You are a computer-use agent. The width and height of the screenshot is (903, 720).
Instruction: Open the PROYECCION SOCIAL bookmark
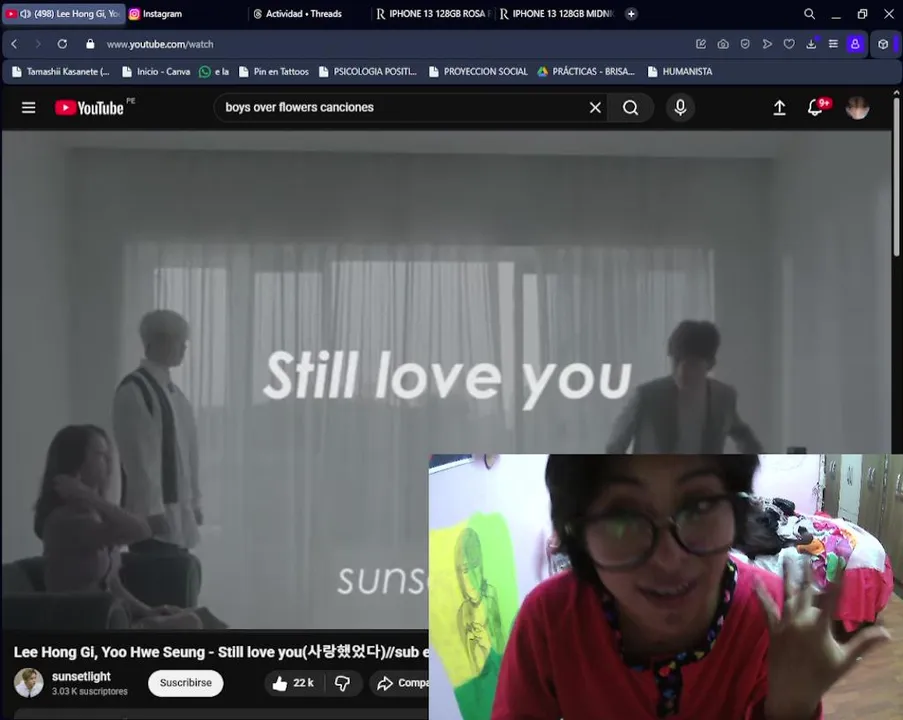pyautogui.click(x=478, y=71)
